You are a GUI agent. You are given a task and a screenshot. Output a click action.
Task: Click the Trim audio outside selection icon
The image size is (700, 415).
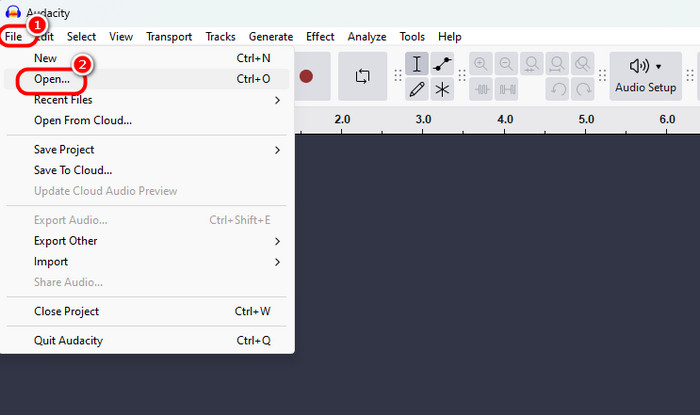[481, 89]
